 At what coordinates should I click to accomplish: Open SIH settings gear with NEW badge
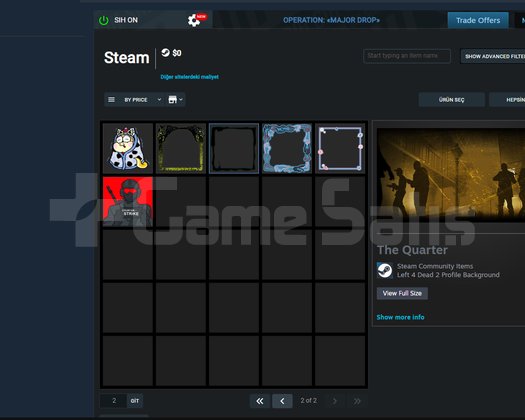tap(194, 20)
